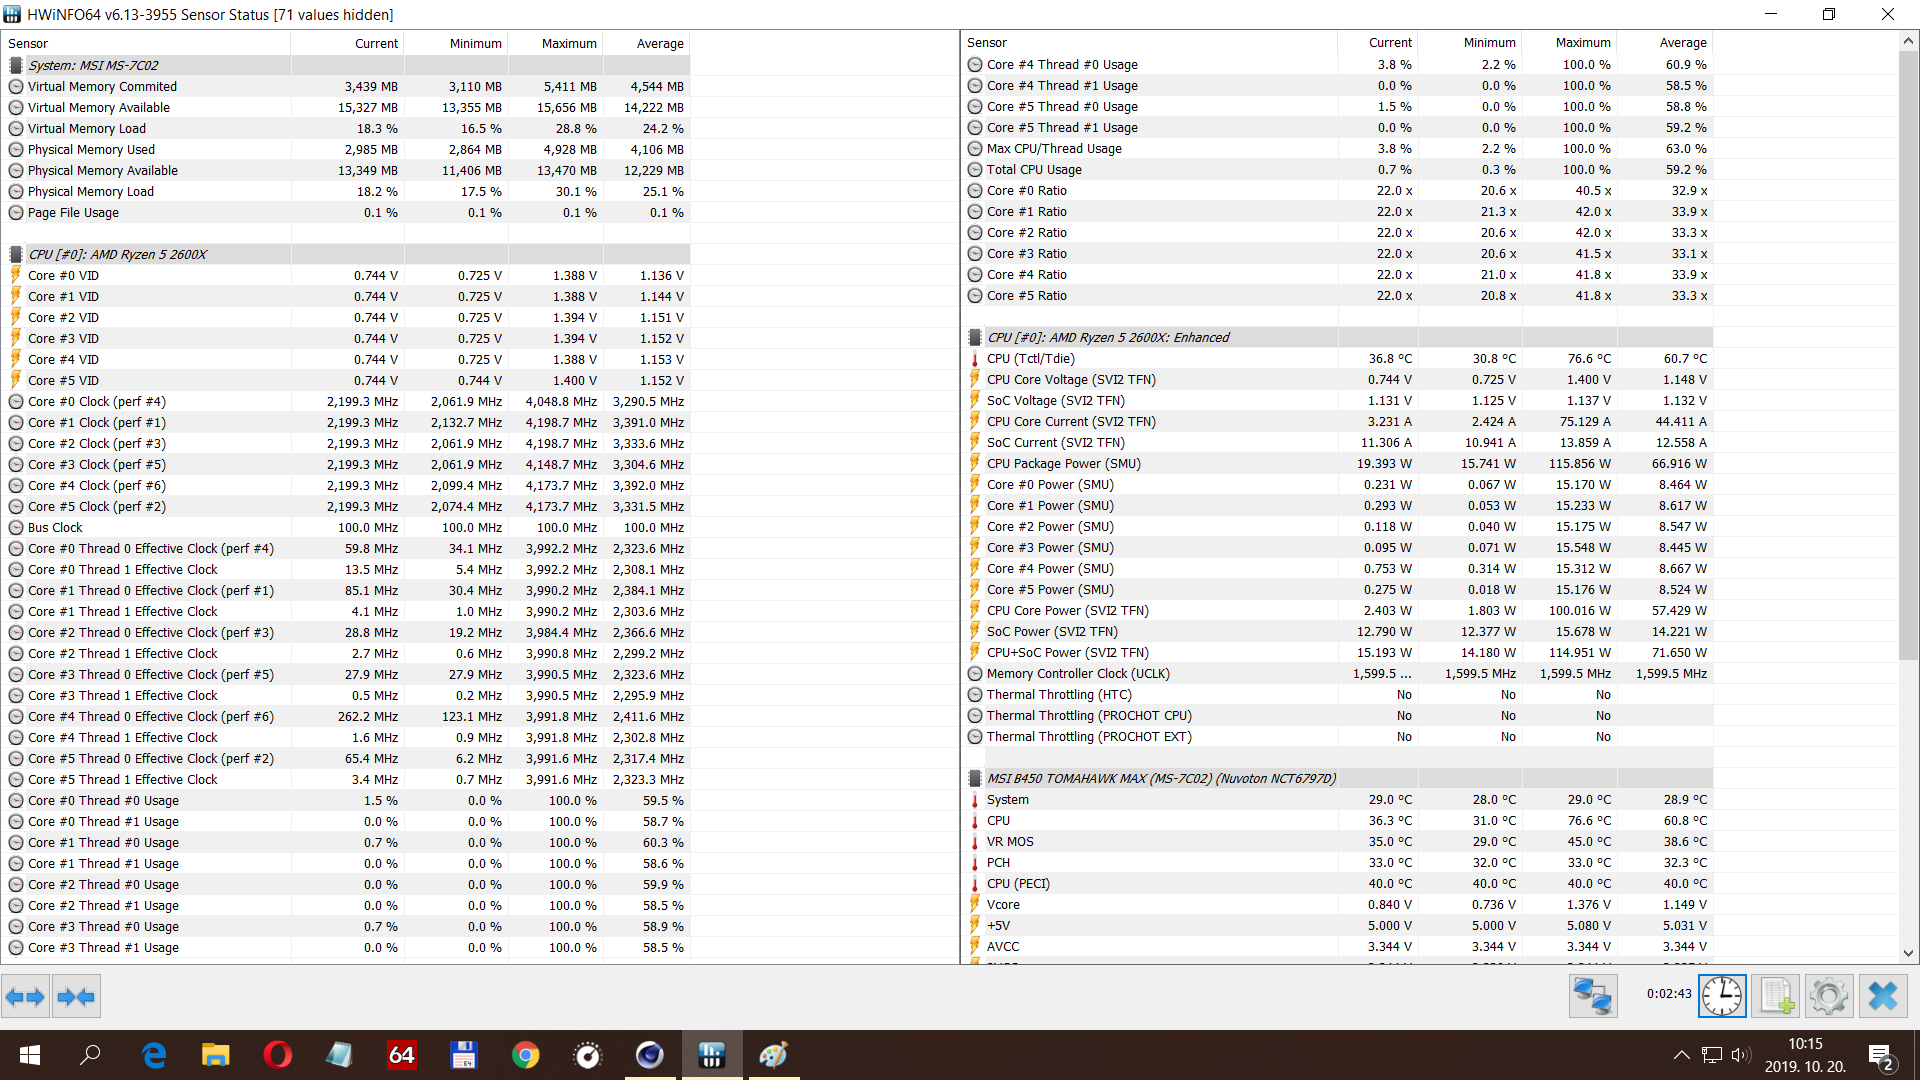Reset the elapsed time clock icon
The width and height of the screenshot is (1920, 1080).
(x=1722, y=996)
